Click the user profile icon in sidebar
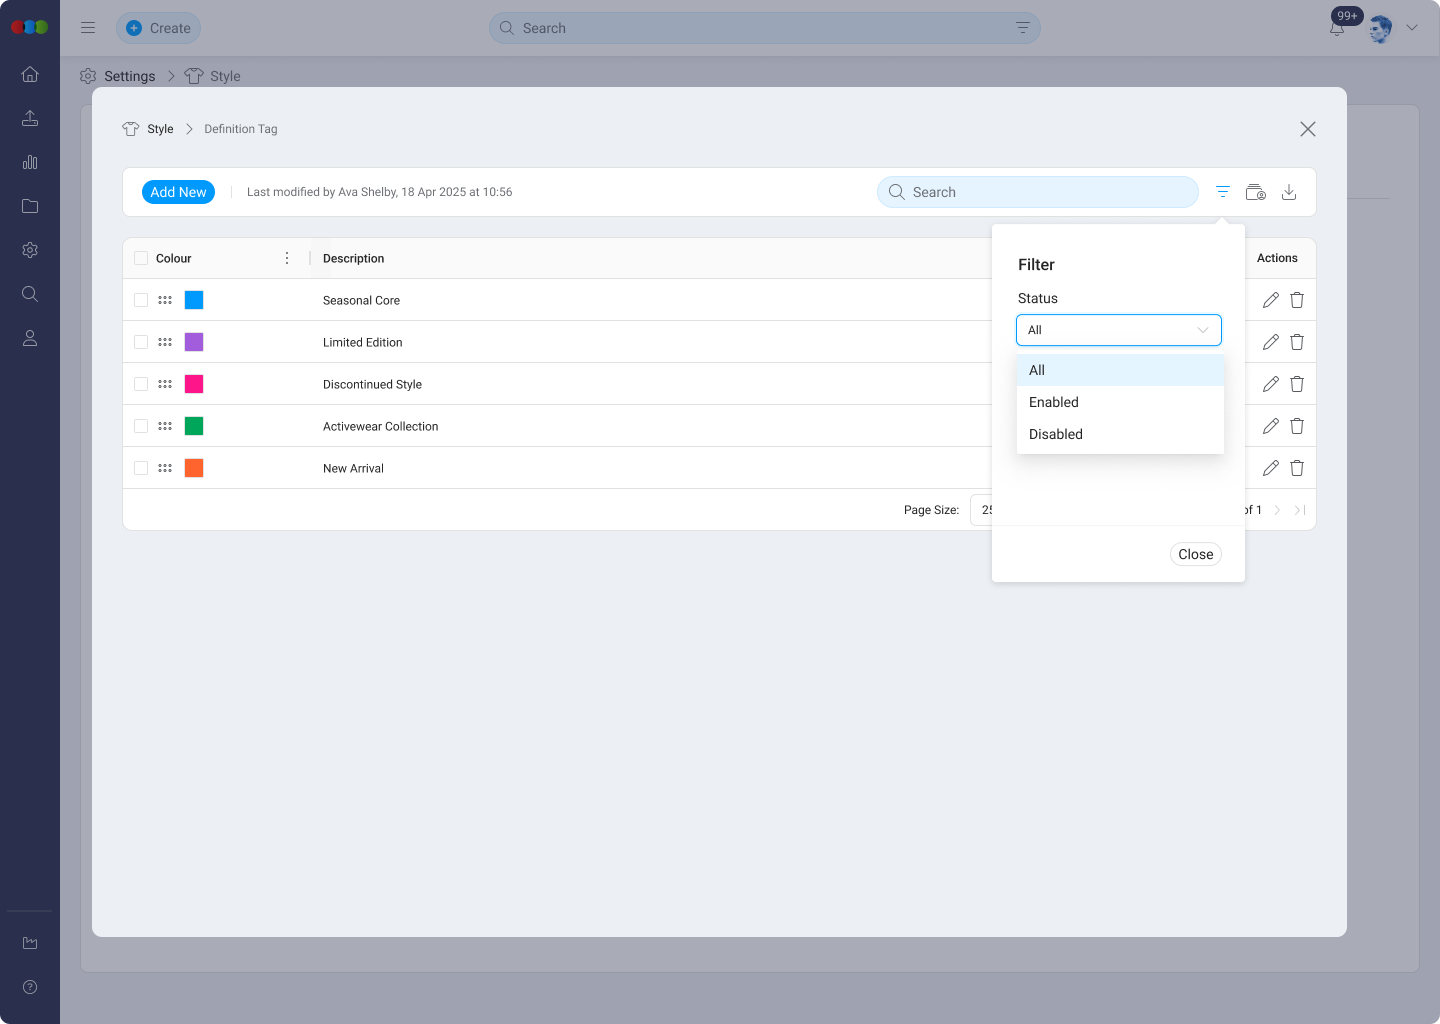This screenshot has width=1440, height=1024. [30, 338]
